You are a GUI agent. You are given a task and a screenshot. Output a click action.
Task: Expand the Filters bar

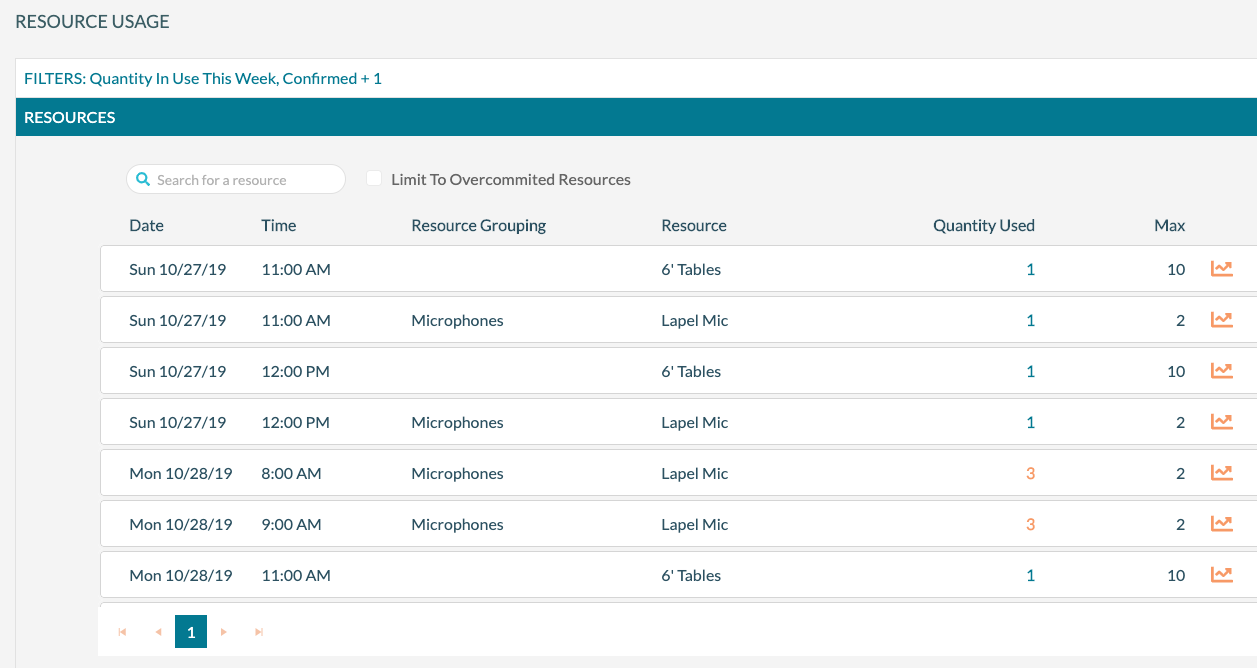636,78
